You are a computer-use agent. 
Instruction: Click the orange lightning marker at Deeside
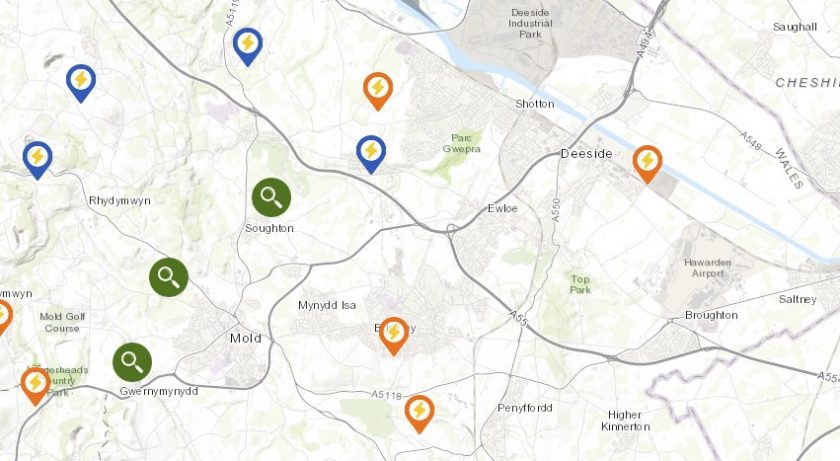[x=647, y=164]
